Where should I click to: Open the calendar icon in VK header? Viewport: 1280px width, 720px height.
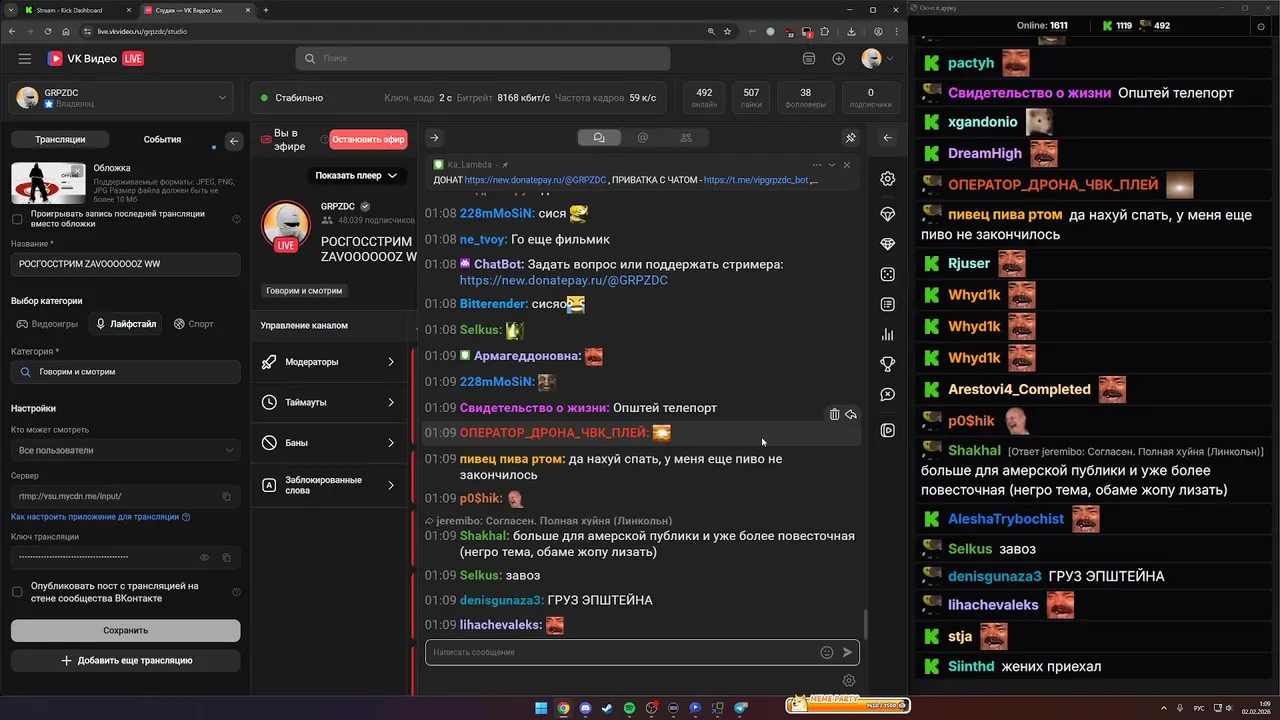point(809,59)
